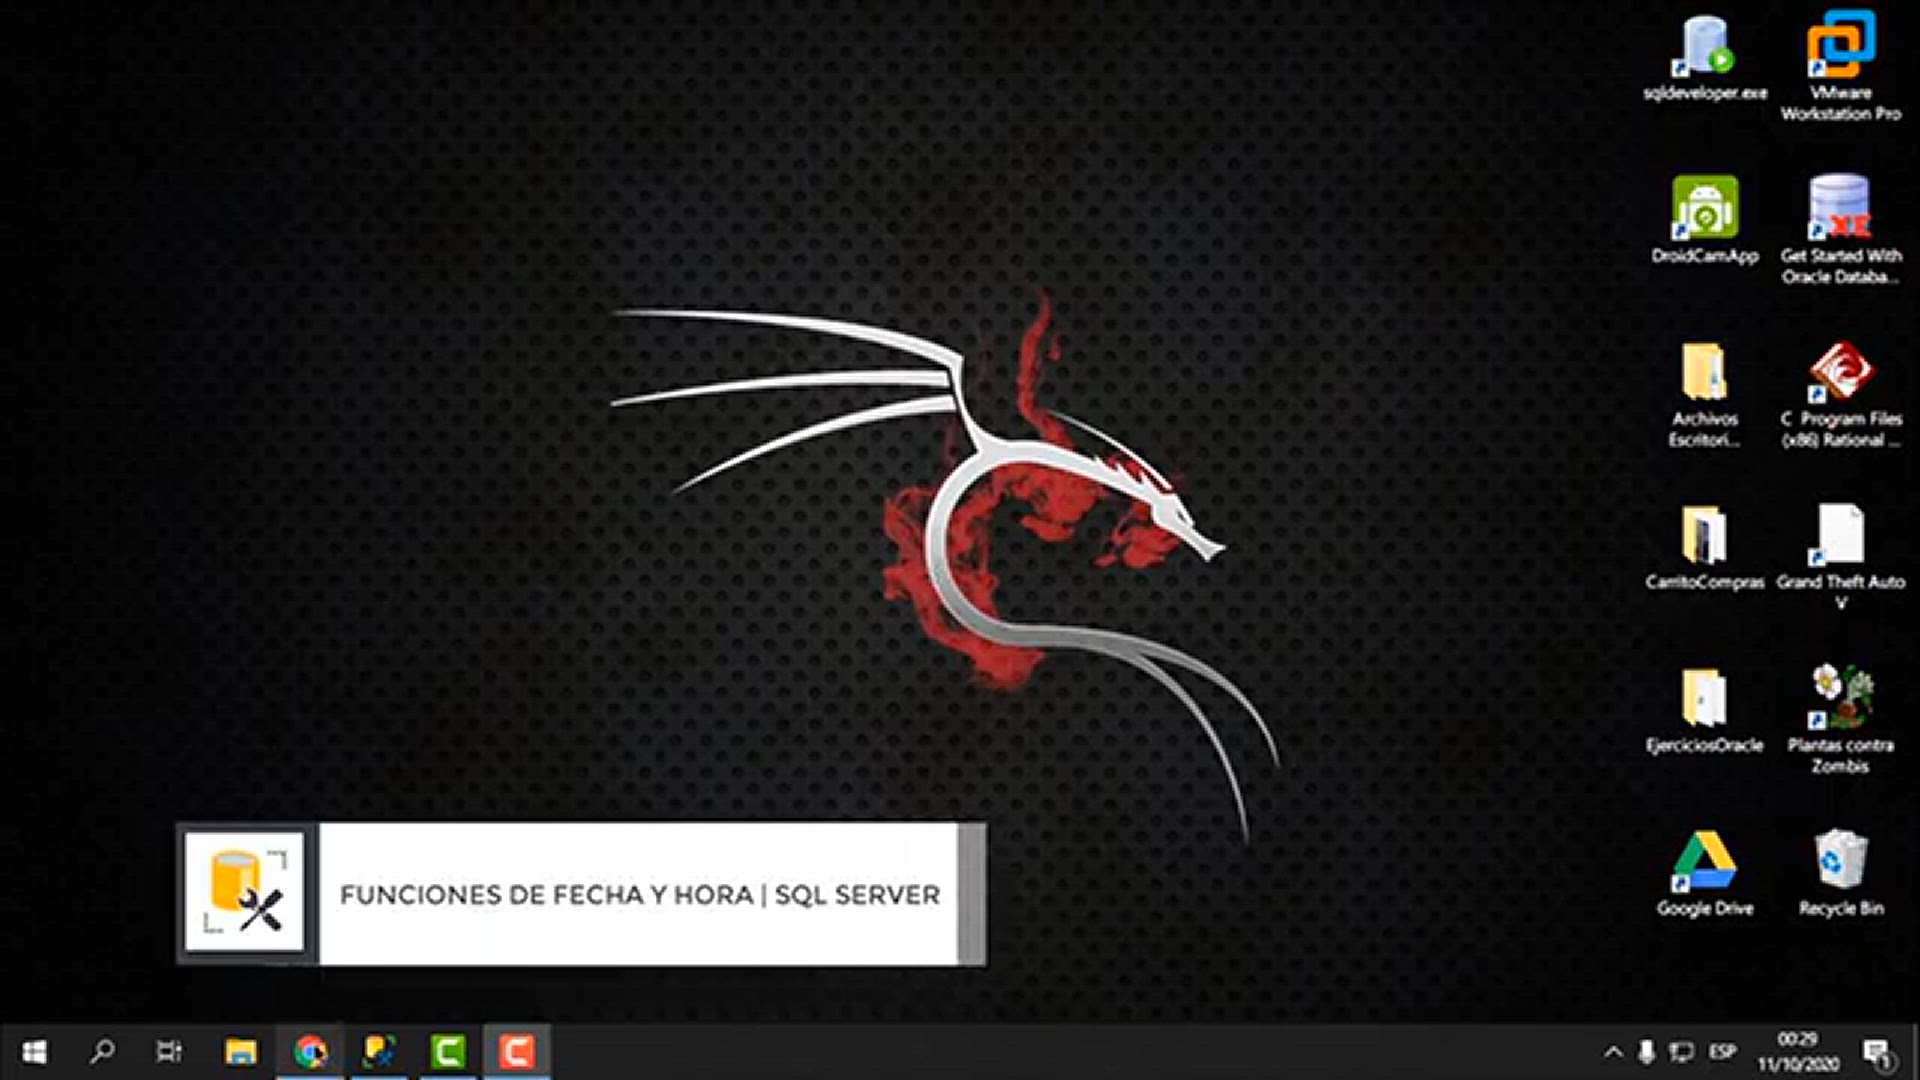Open the orange Camtasia recorder taskbar icon
1920x1080 pixels.
517,1052
